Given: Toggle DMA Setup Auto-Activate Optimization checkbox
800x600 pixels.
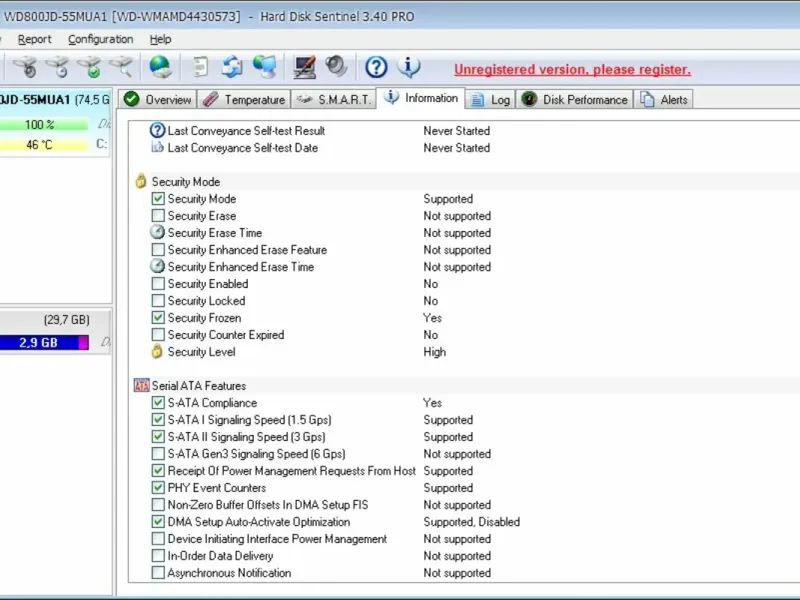Looking at the screenshot, I should point(158,521).
